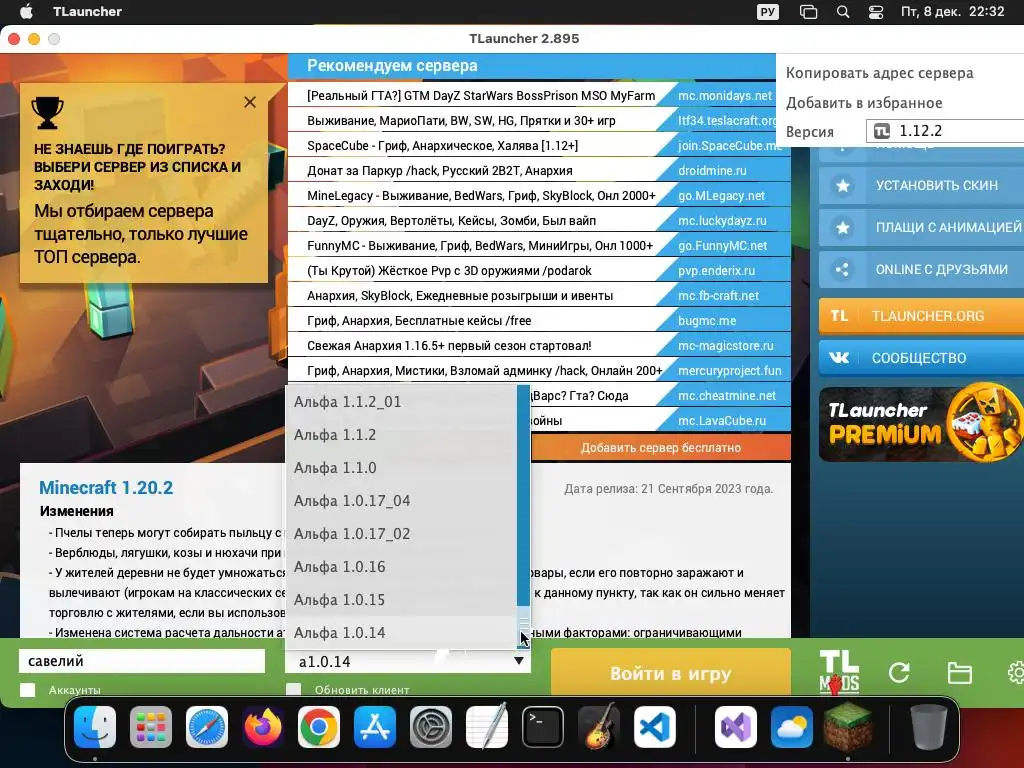The height and width of the screenshot is (768, 1024).
Task: Click the share icon beside ONLINE С ДРУЗЬЯМИ
Action: pyautogui.click(x=842, y=269)
